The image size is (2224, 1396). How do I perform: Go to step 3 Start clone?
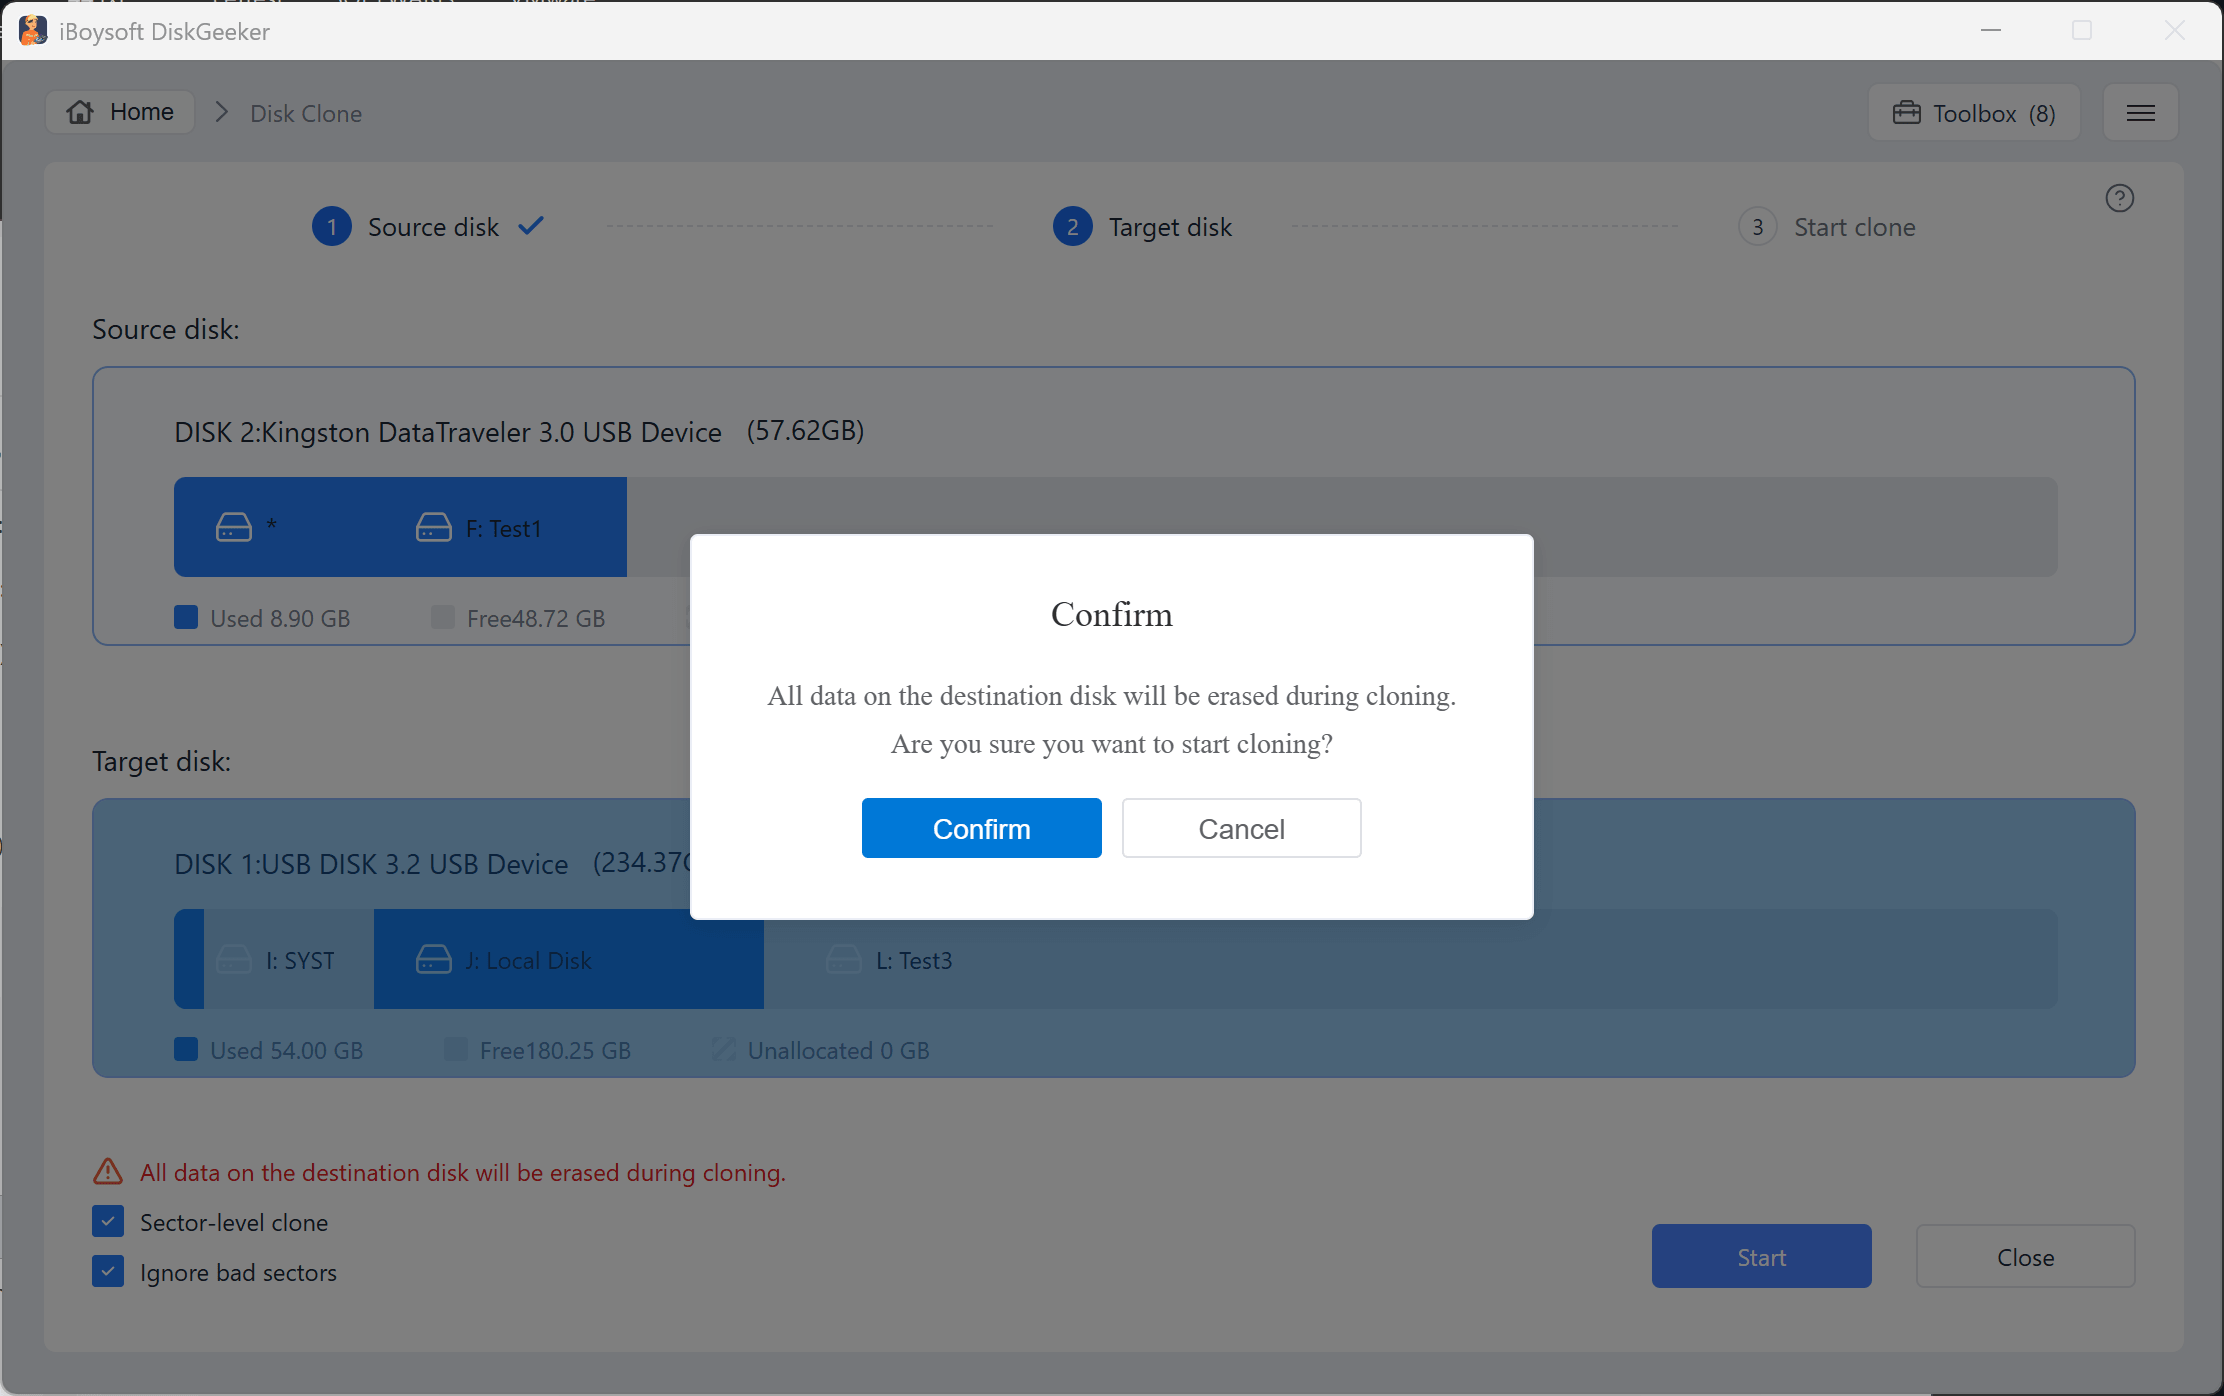coord(1827,227)
